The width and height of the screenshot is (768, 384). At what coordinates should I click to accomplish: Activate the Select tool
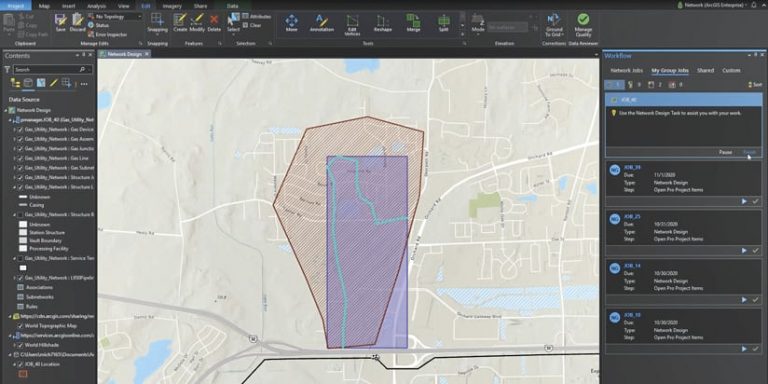[233, 19]
